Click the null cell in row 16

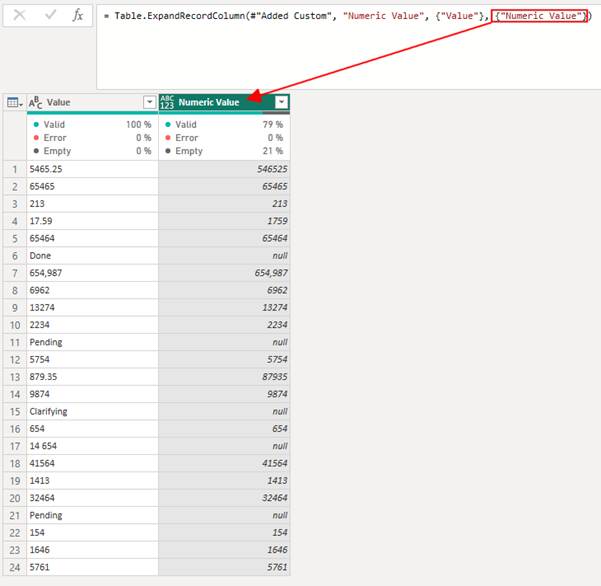click(x=224, y=445)
